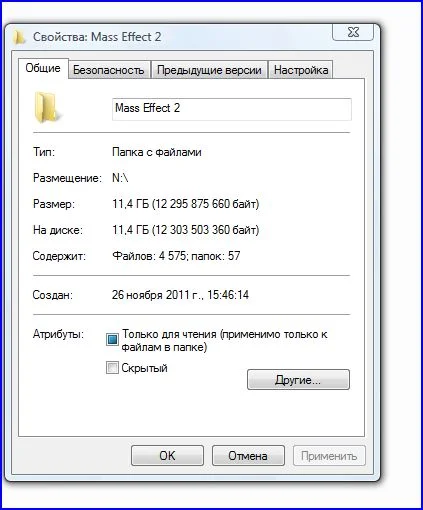Screen dimensions: 423x510
Task: Open the Предыдущие версии tab
Action: click(209, 70)
